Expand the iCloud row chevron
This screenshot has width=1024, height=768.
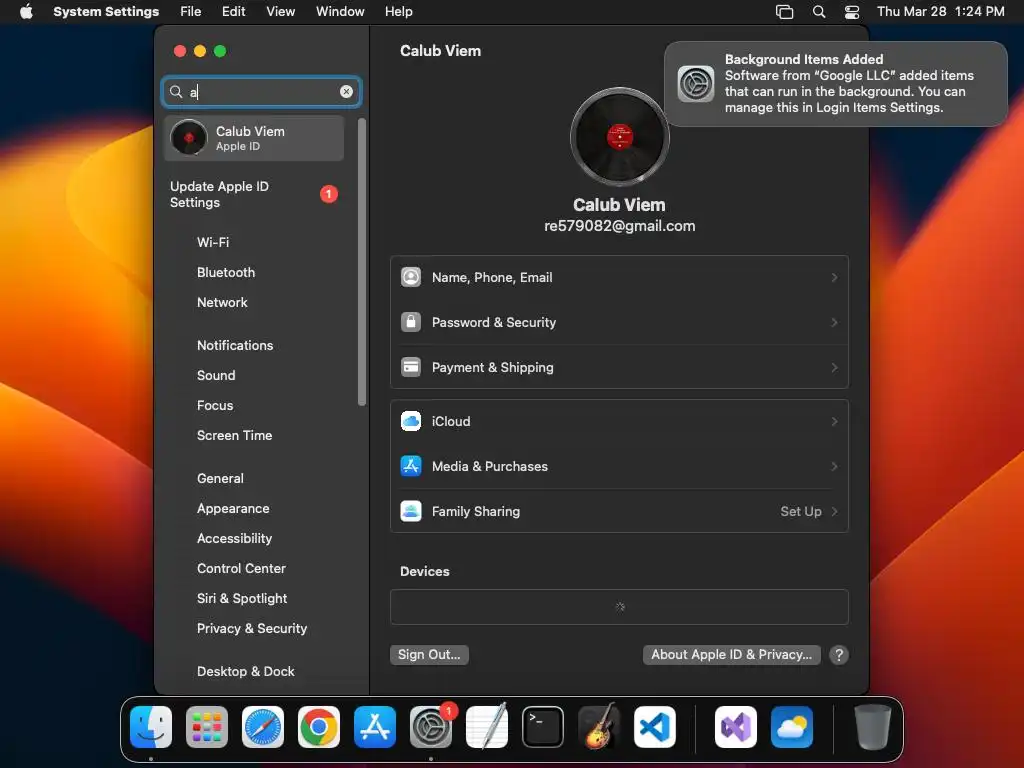(834, 421)
